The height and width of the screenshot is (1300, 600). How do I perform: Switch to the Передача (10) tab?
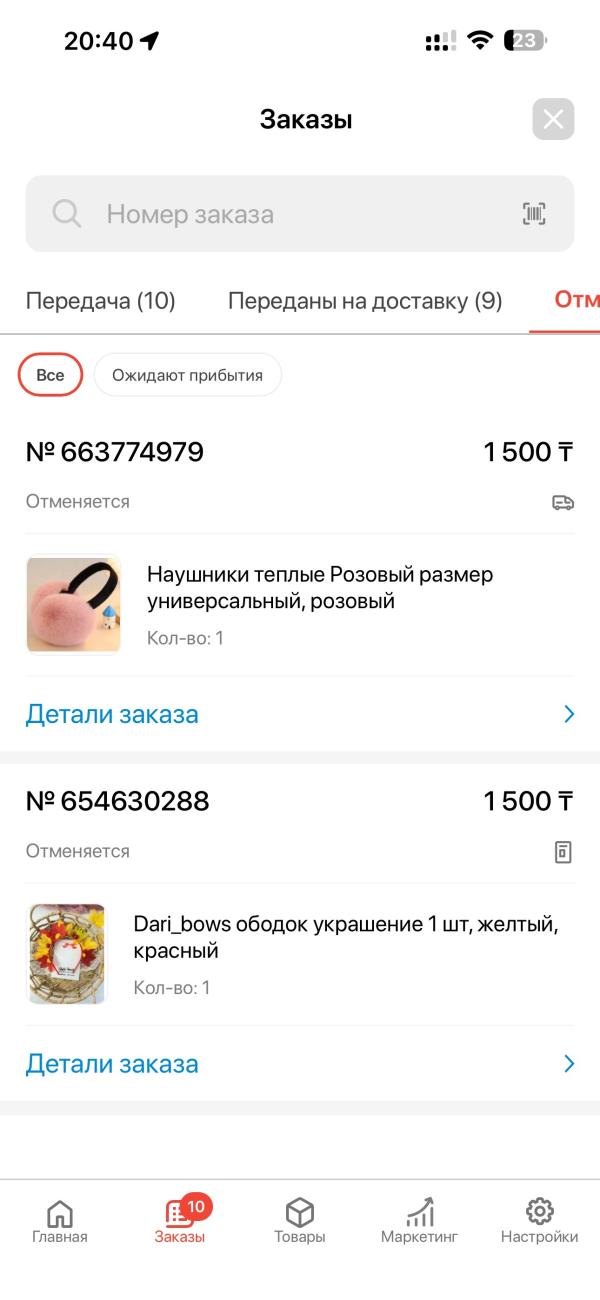tap(101, 301)
